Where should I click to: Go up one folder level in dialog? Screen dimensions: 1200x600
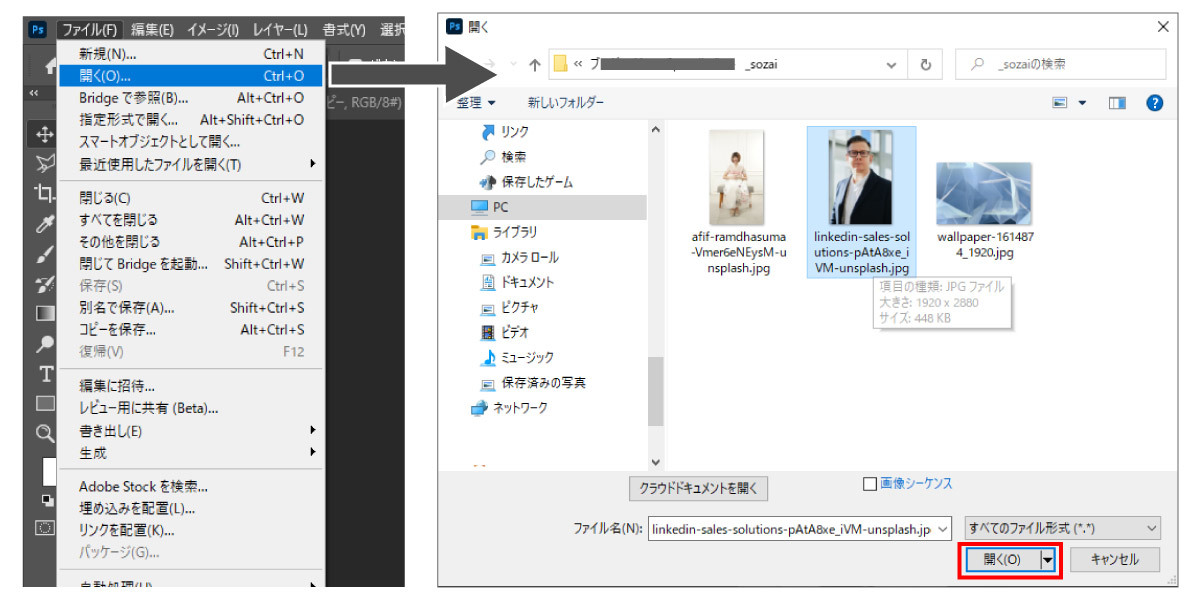[535, 65]
